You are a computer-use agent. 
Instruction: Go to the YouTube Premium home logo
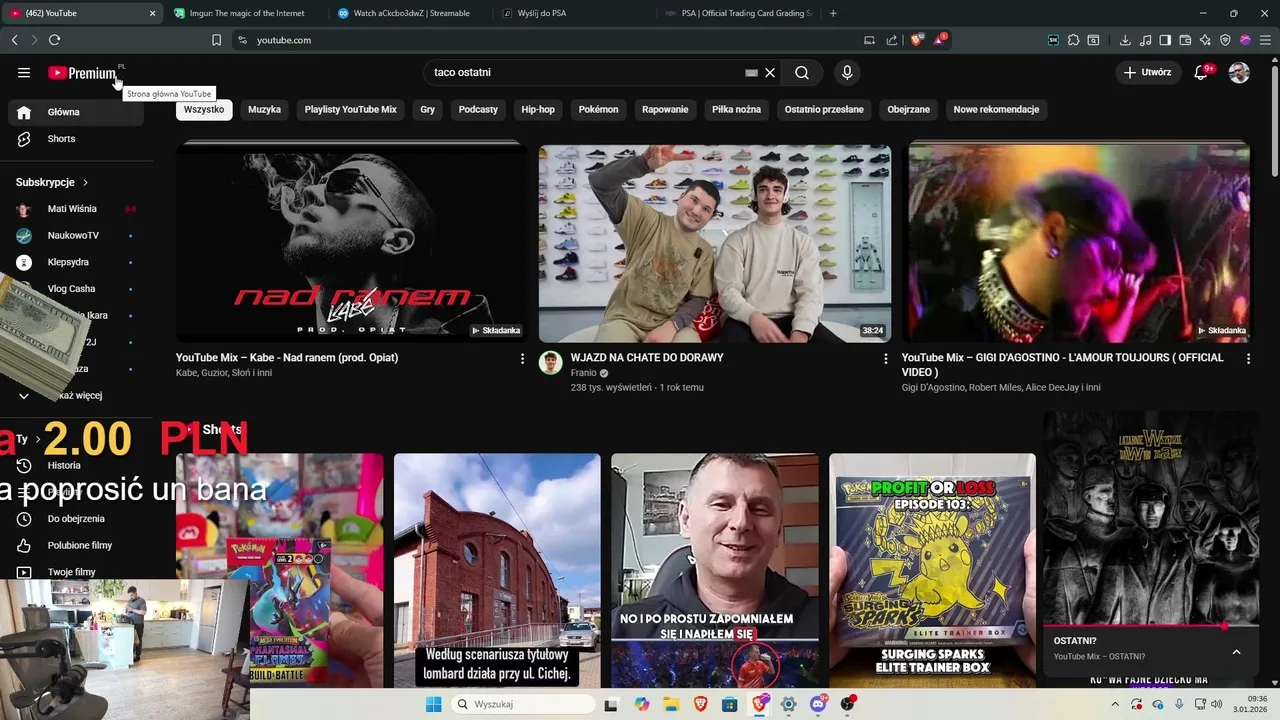(82, 73)
